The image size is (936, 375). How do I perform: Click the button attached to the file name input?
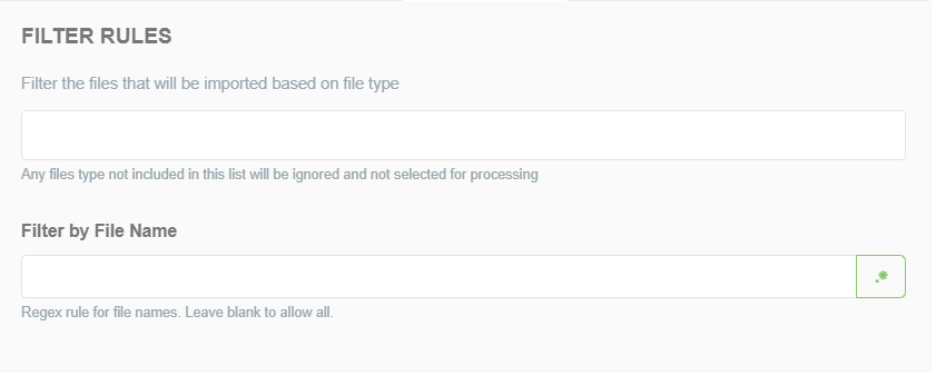[x=881, y=276]
